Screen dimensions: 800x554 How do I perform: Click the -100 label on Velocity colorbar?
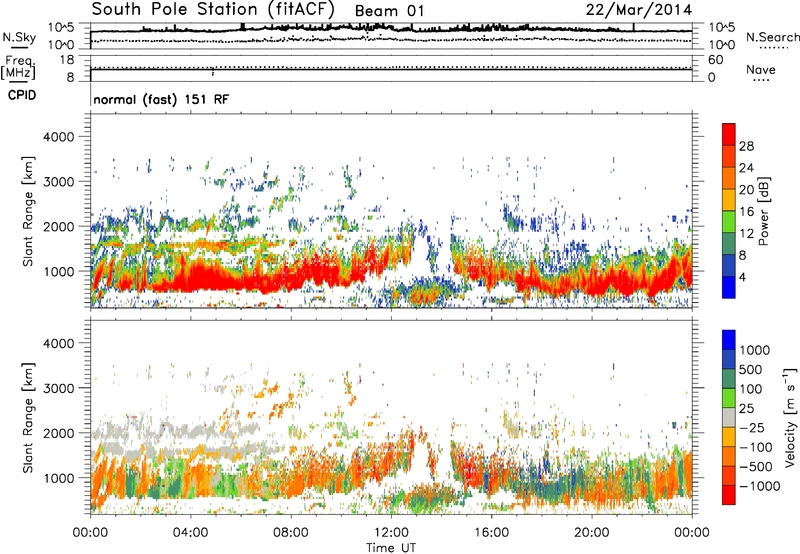point(756,447)
